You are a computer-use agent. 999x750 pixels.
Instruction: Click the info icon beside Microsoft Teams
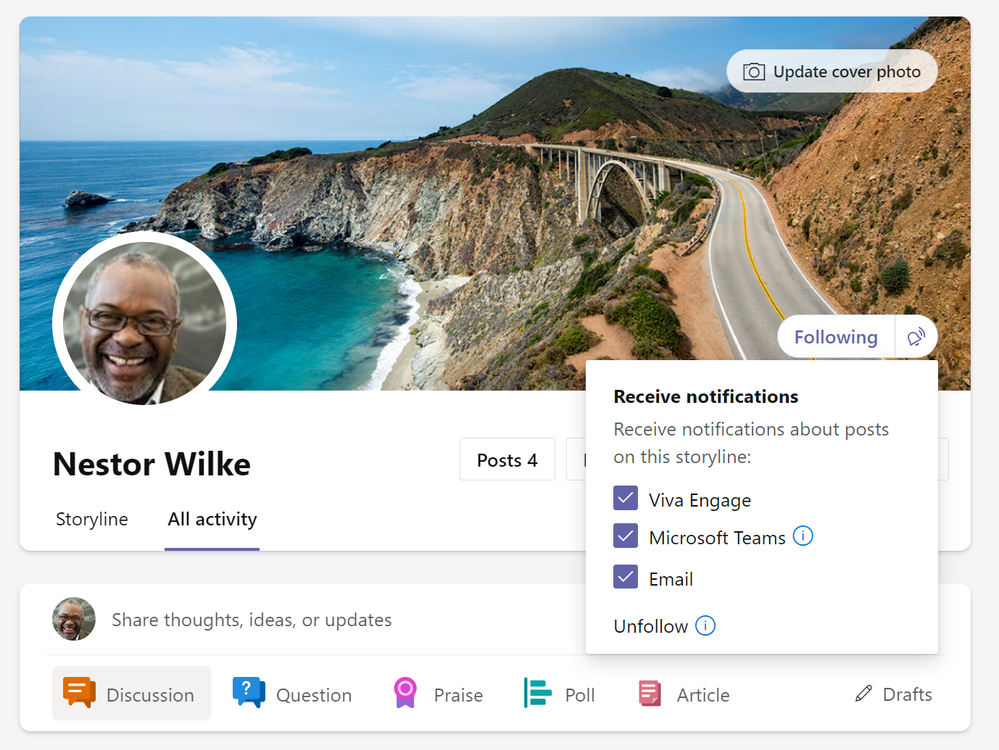coord(803,537)
